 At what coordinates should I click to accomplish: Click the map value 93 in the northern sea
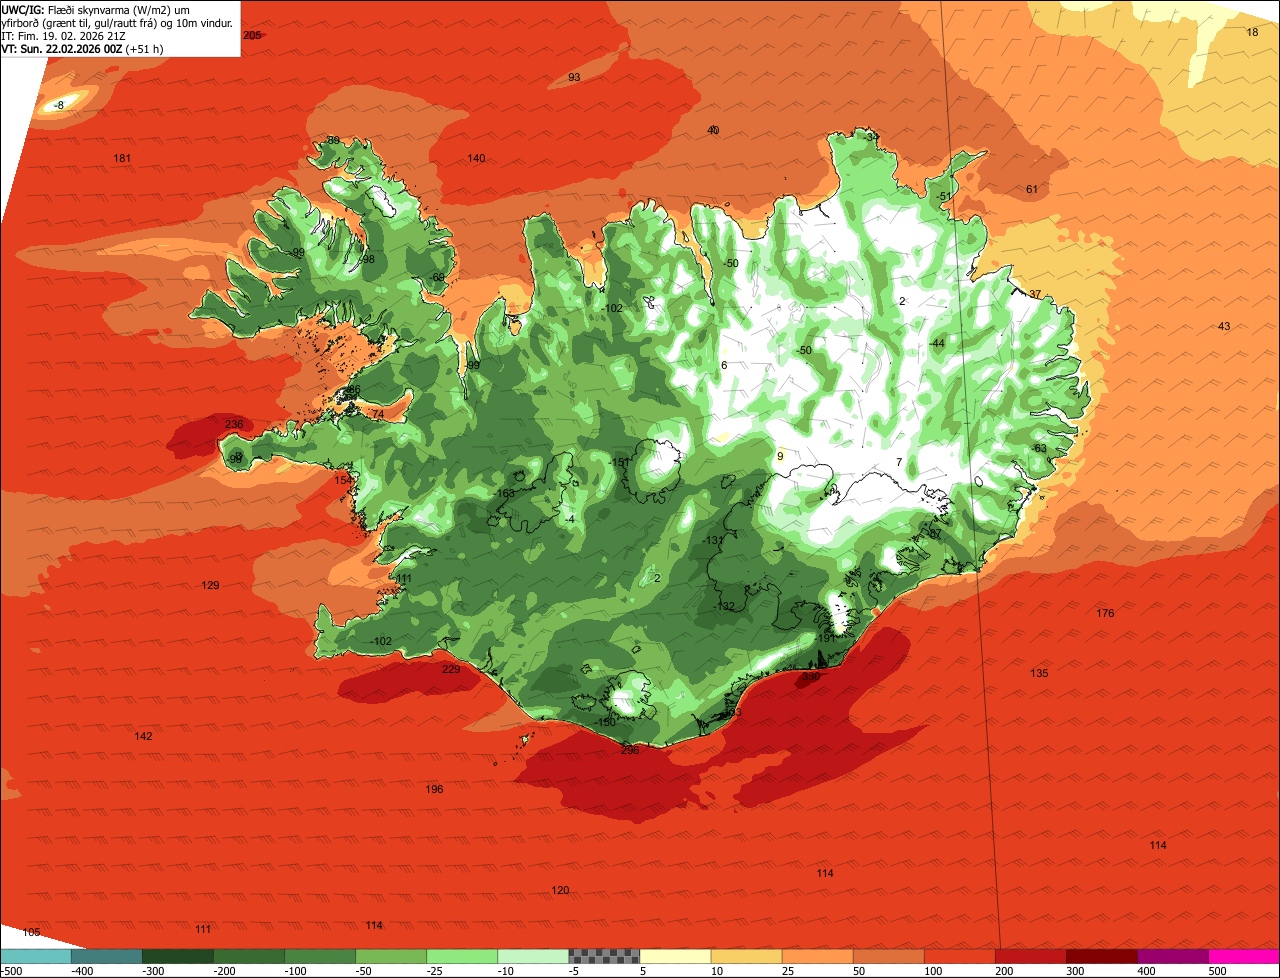pyautogui.click(x=574, y=77)
